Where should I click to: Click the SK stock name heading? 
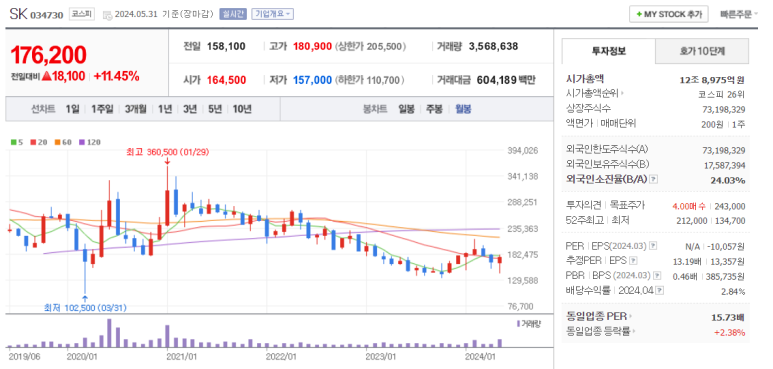pos(19,14)
